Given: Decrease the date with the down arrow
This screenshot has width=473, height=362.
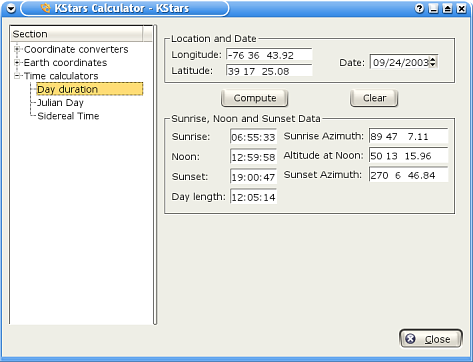Looking at the screenshot, I should click(x=433, y=65).
